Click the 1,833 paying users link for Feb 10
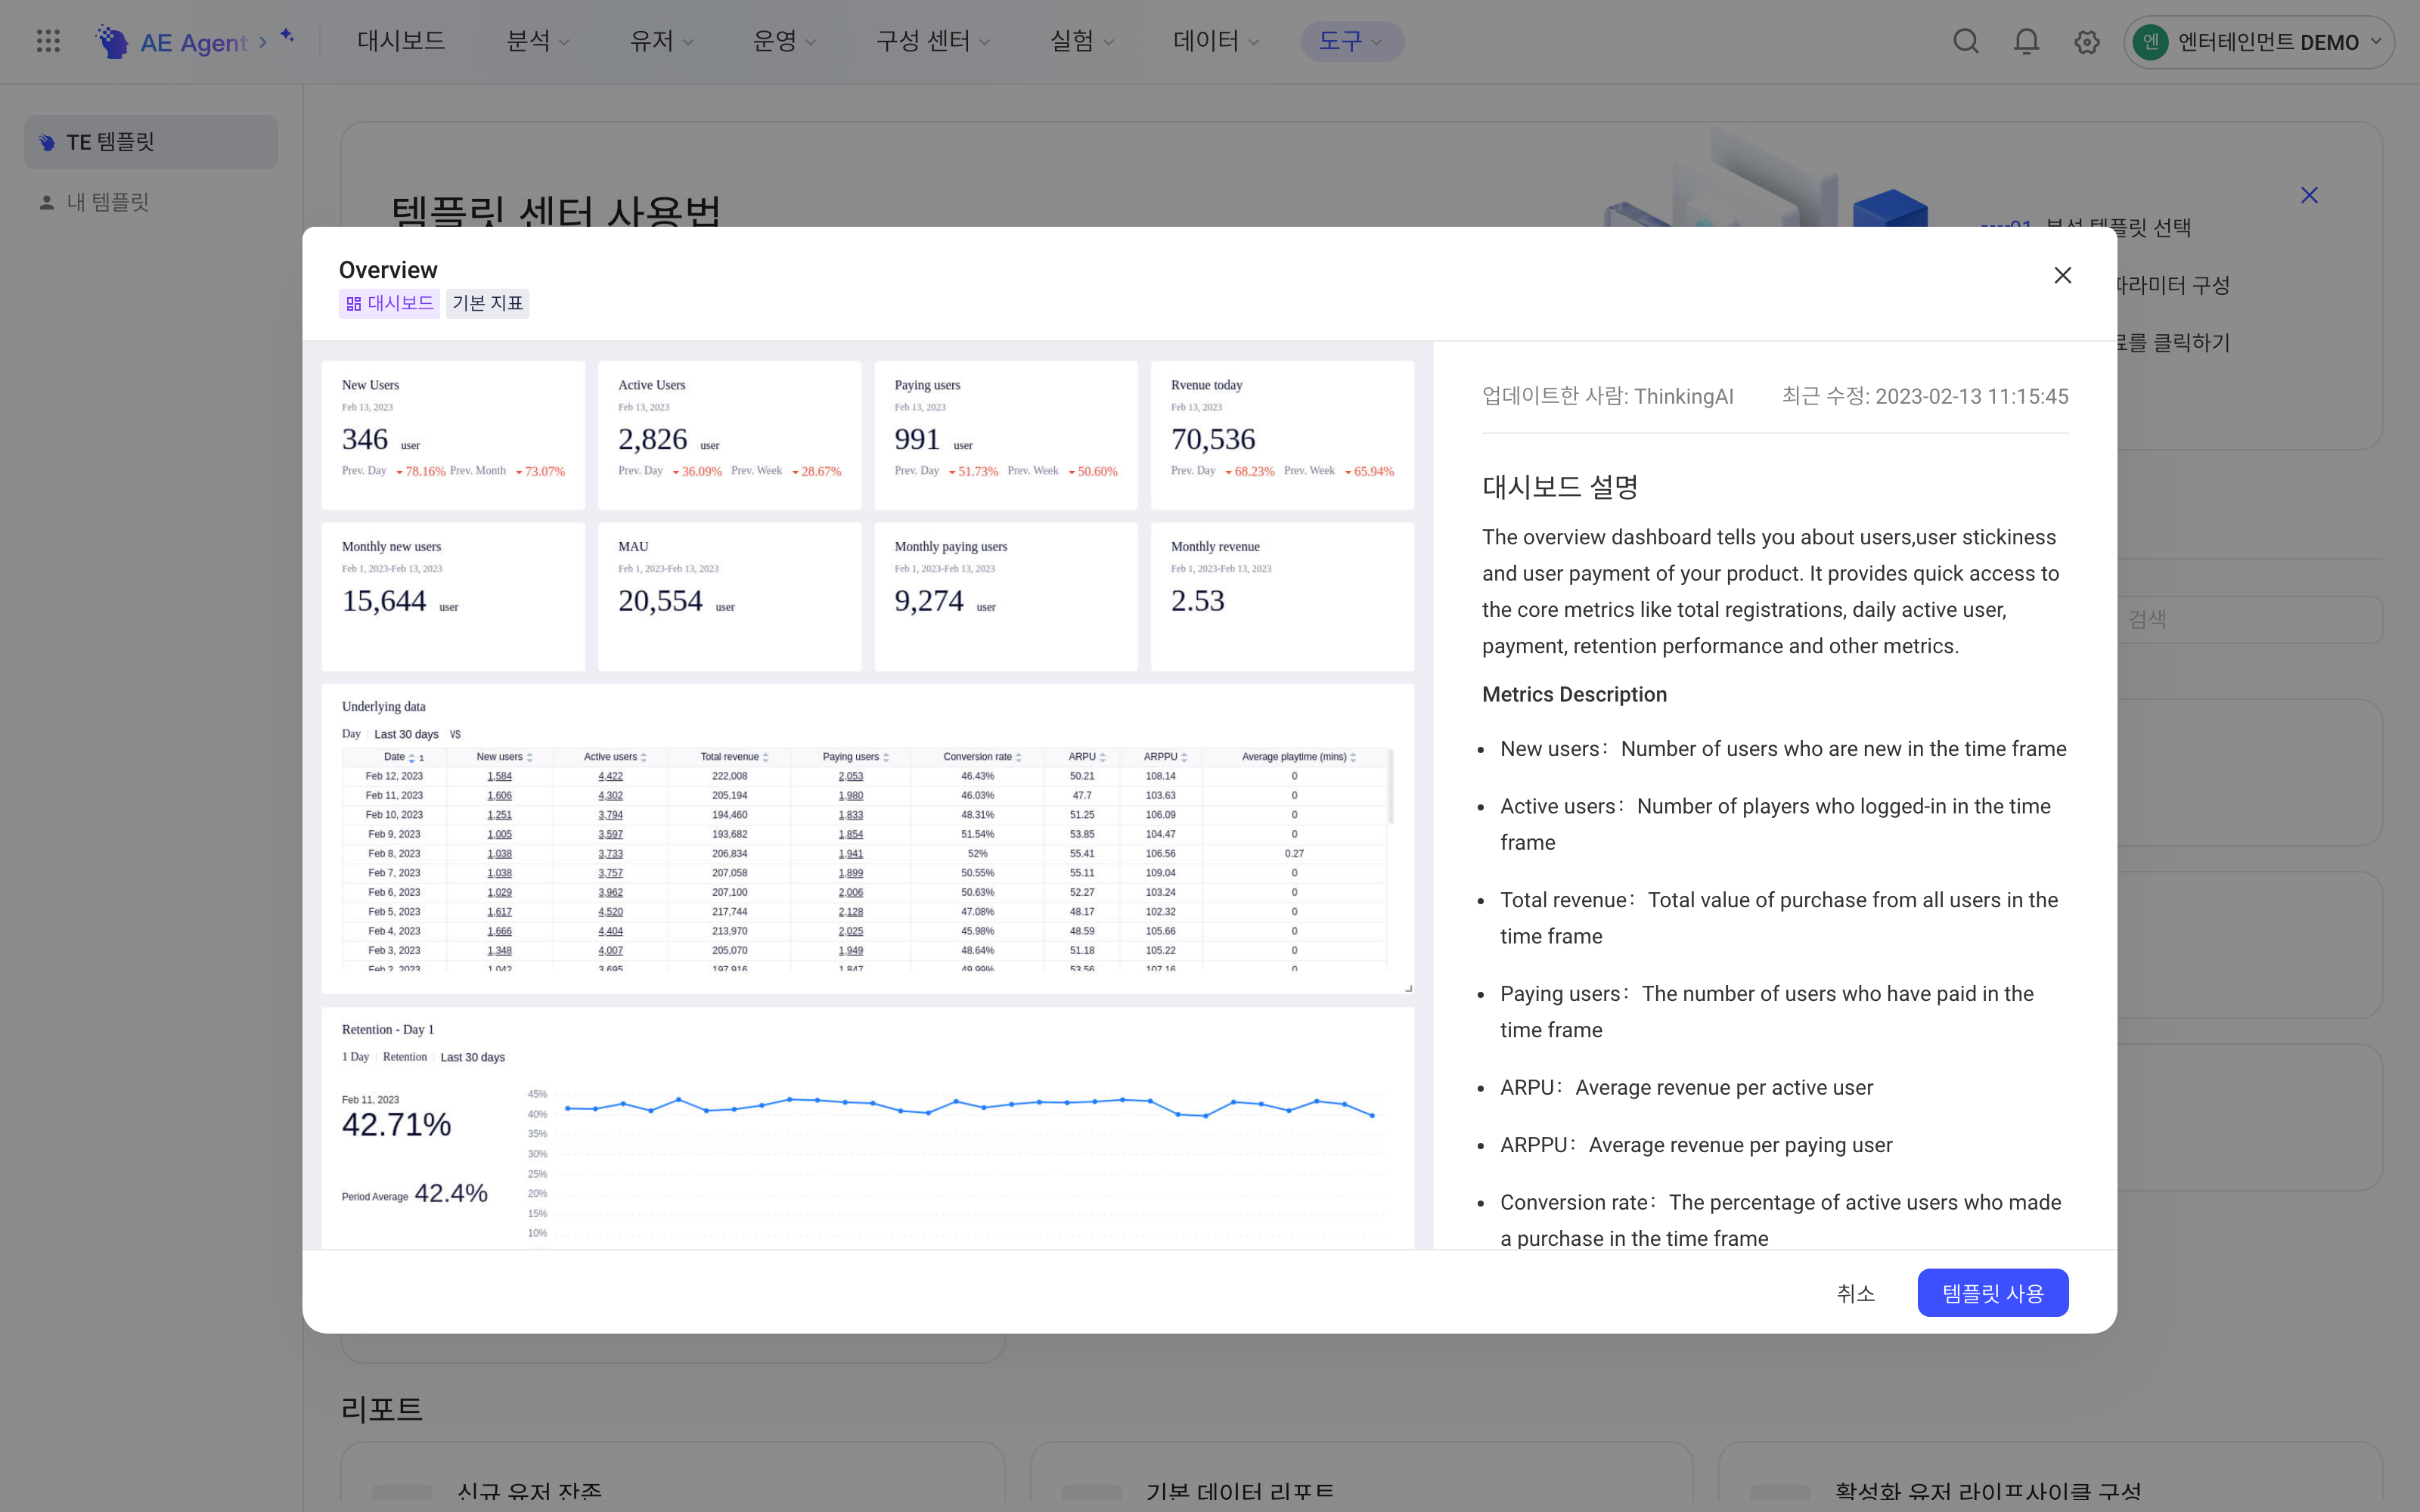 click(x=850, y=815)
